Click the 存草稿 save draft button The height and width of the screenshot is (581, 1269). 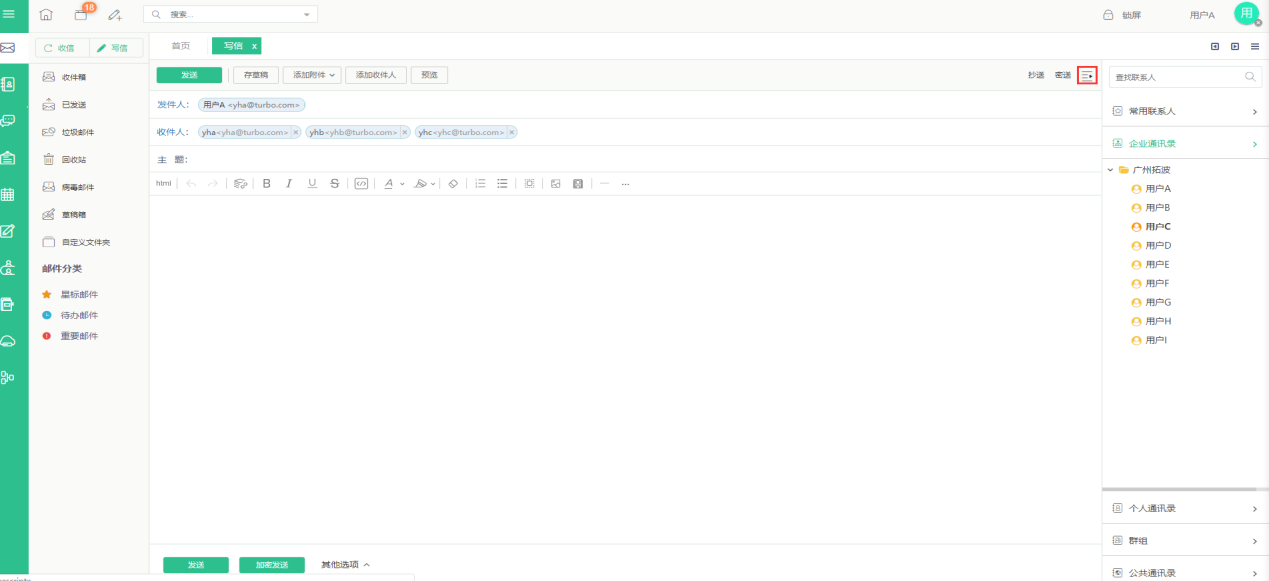click(x=256, y=75)
